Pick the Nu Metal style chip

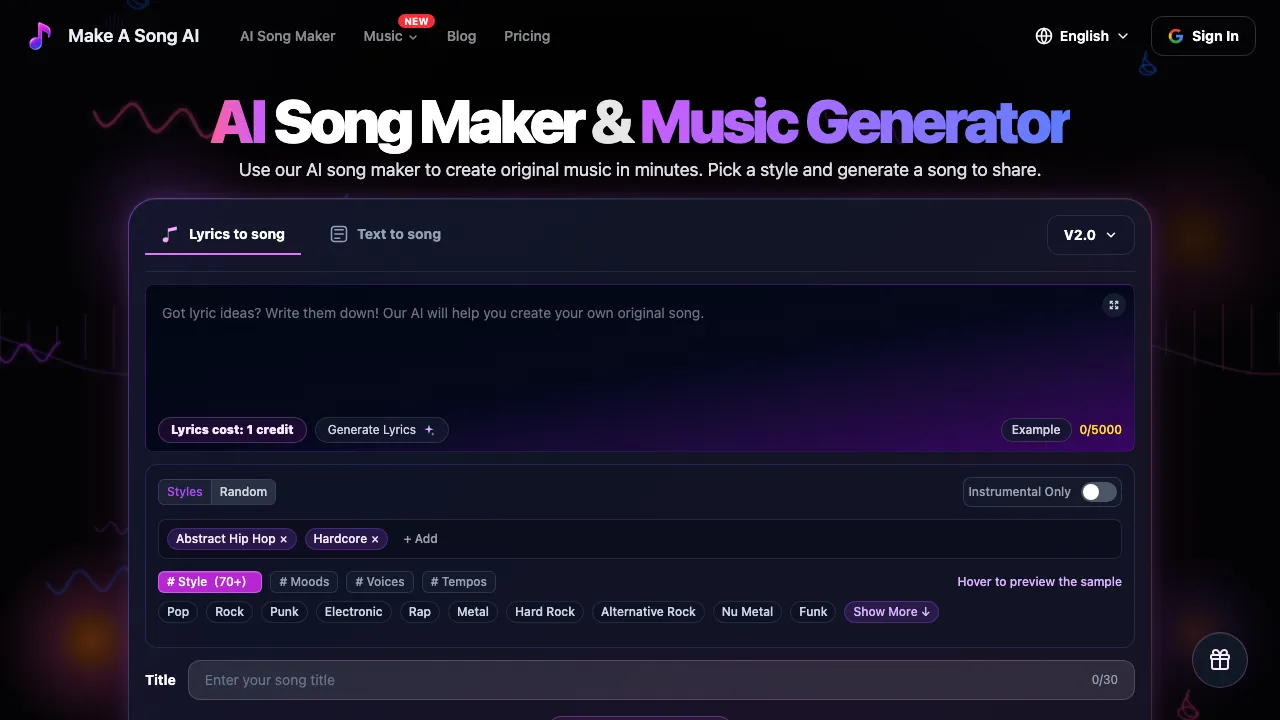pos(747,612)
